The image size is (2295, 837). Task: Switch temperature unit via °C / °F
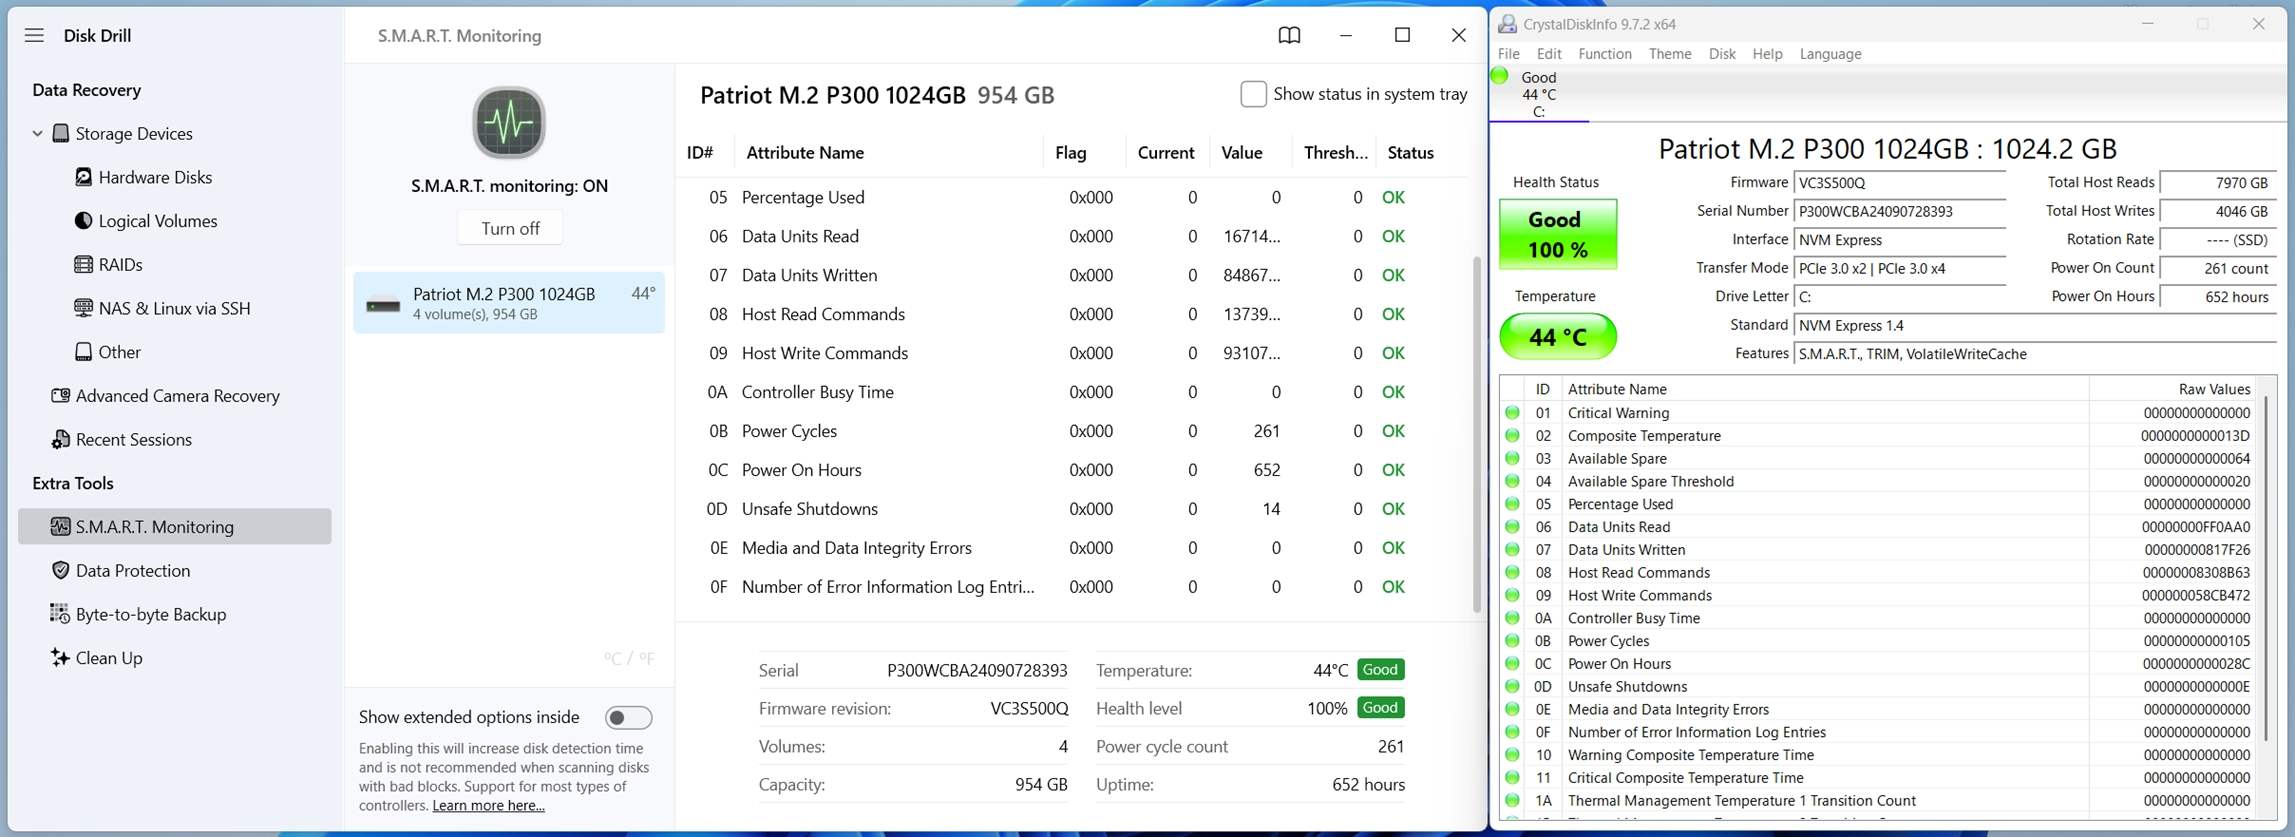pyautogui.click(x=629, y=658)
